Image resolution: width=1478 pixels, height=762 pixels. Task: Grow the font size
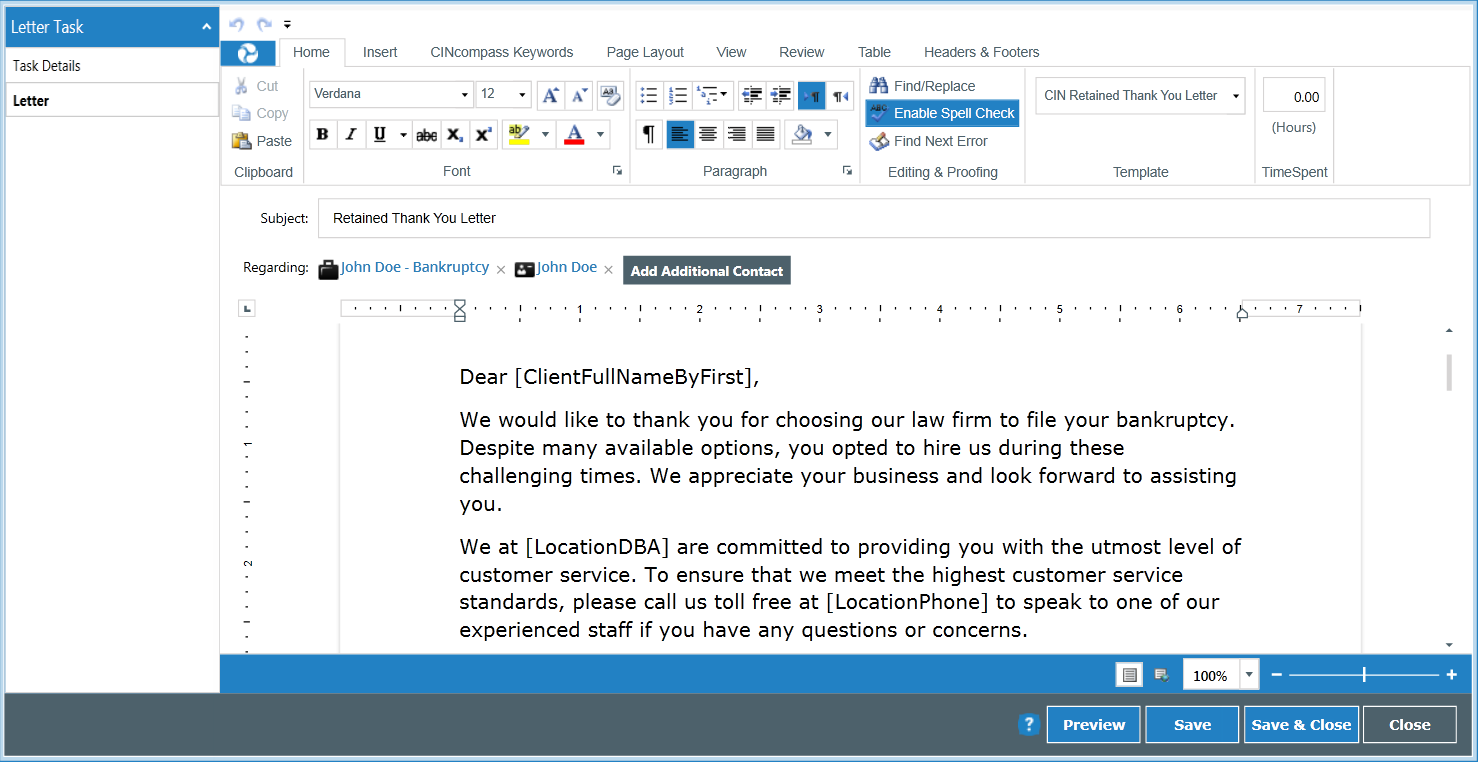[x=550, y=96]
